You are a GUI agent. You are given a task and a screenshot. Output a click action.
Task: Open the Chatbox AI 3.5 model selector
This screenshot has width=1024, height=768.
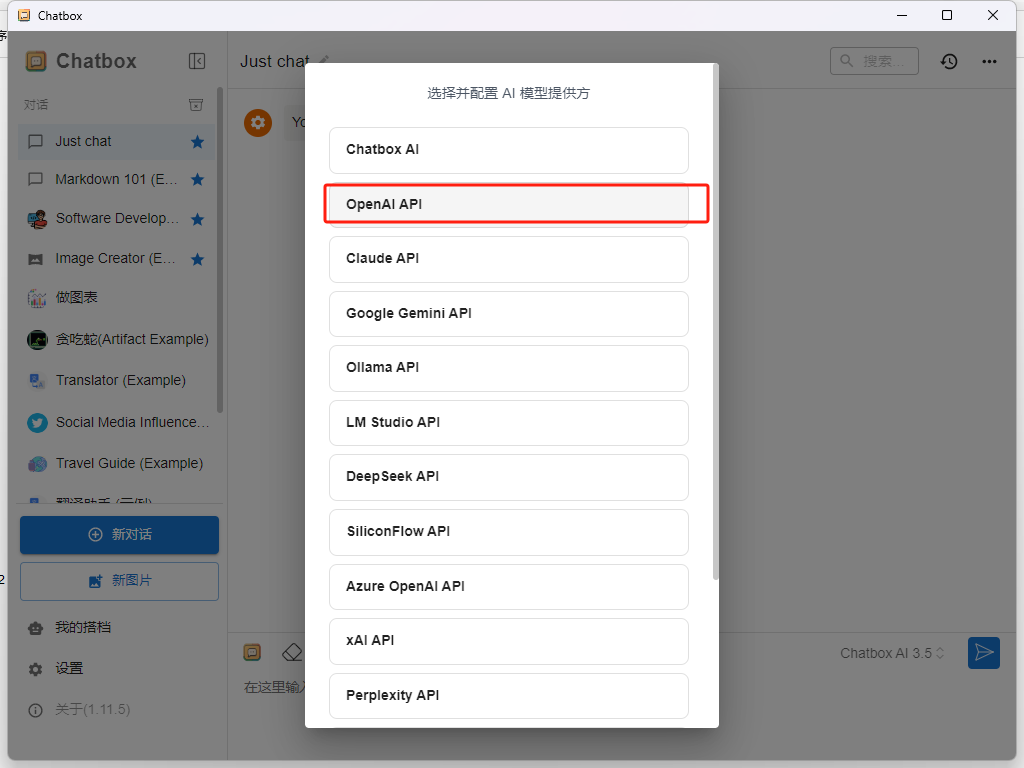pyautogui.click(x=892, y=653)
